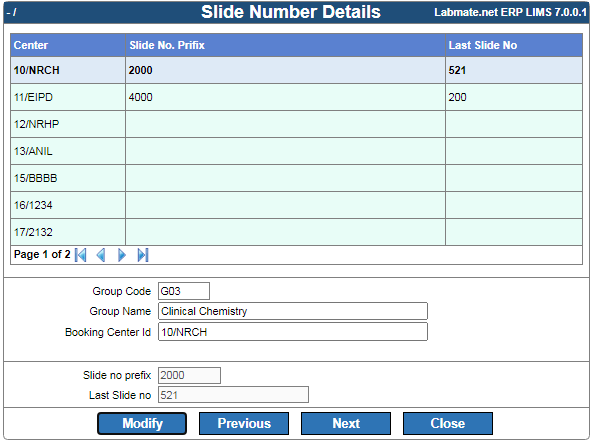Select the 17/2132 center row
The width and height of the screenshot is (592, 441).
click(296, 232)
